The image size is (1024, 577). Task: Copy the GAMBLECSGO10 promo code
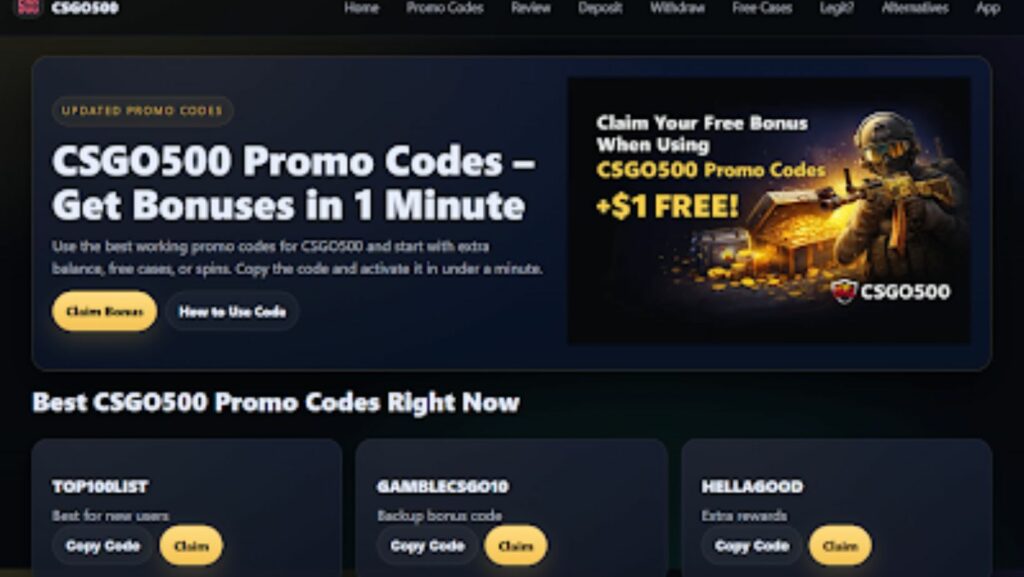tap(427, 546)
